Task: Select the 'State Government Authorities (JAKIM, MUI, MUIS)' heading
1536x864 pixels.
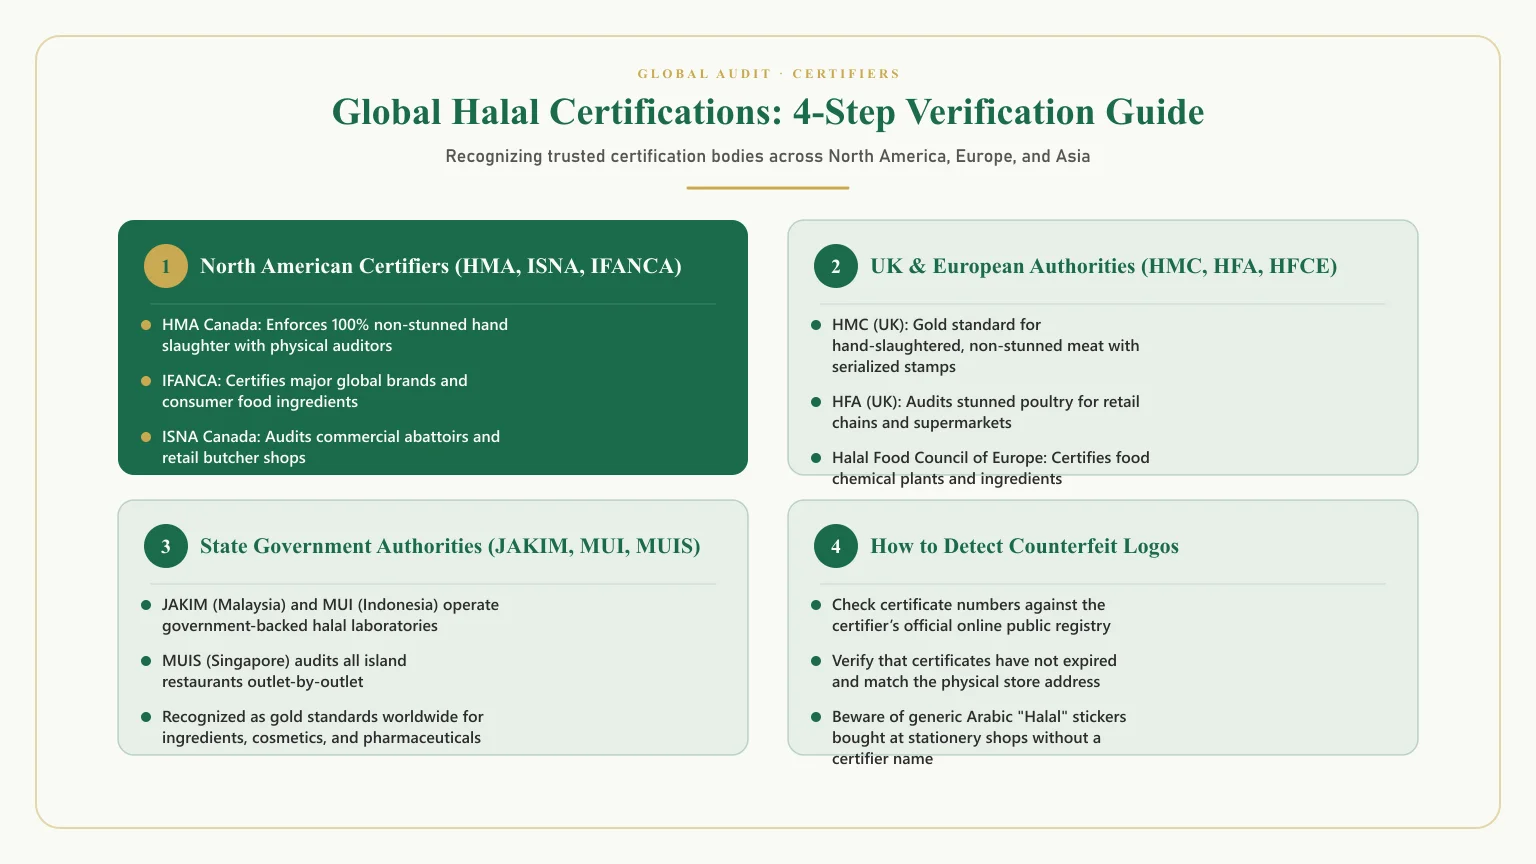Action: coord(450,546)
